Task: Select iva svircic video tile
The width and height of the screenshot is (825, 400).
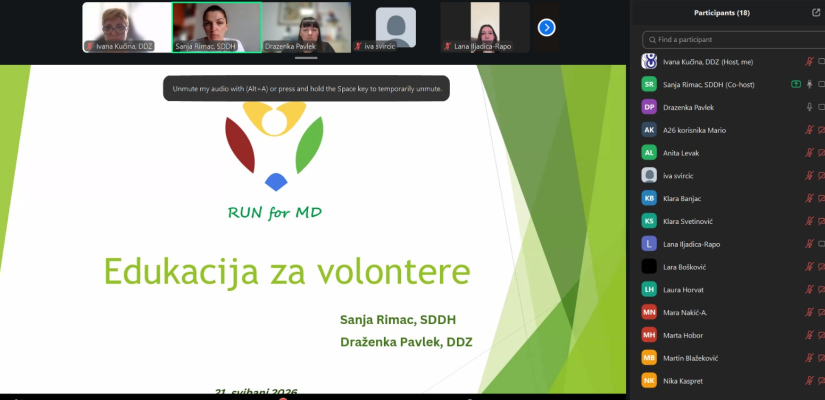Action: [396, 27]
